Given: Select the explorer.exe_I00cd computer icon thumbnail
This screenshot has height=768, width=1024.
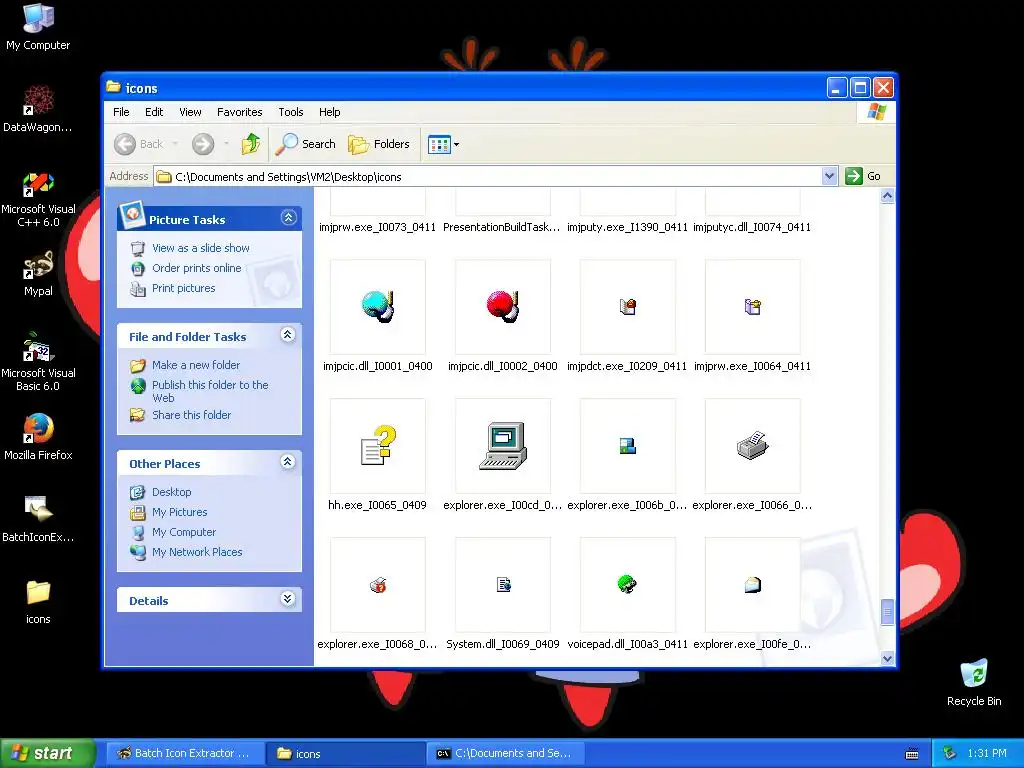Looking at the screenshot, I should [x=503, y=445].
